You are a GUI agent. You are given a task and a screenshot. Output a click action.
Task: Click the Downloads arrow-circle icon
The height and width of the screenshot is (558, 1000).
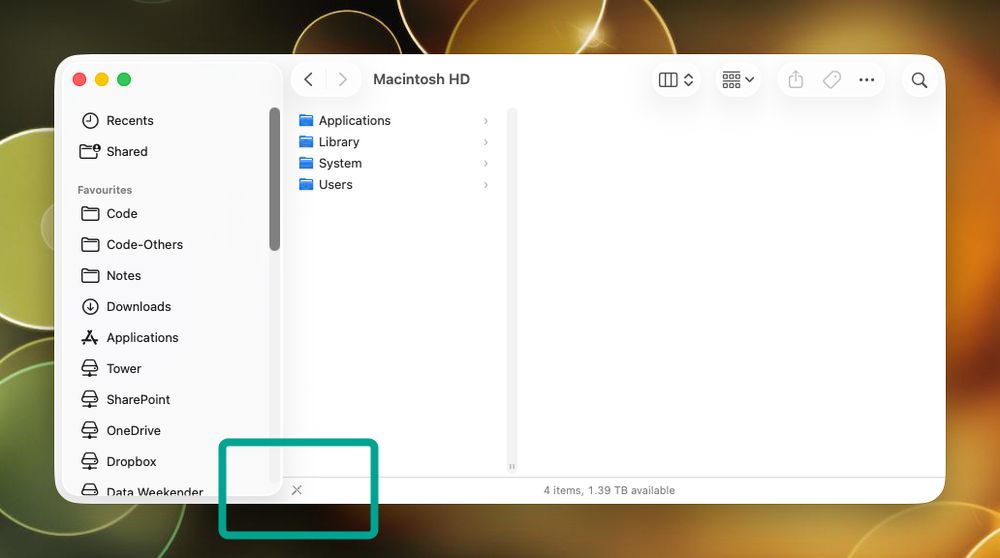[x=90, y=307]
